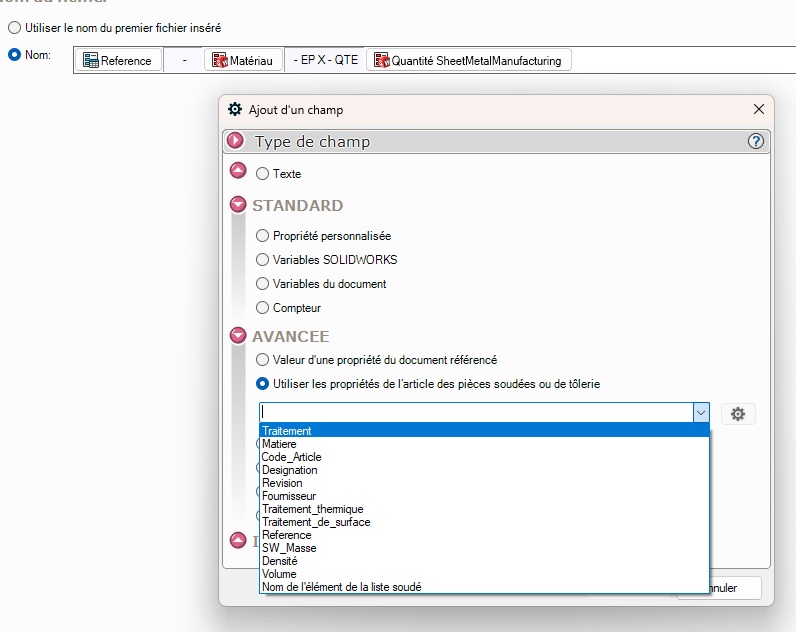This screenshot has height=632, width=796.
Task: Pick Code_Article in the property list
Action: (x=291, y=457)
